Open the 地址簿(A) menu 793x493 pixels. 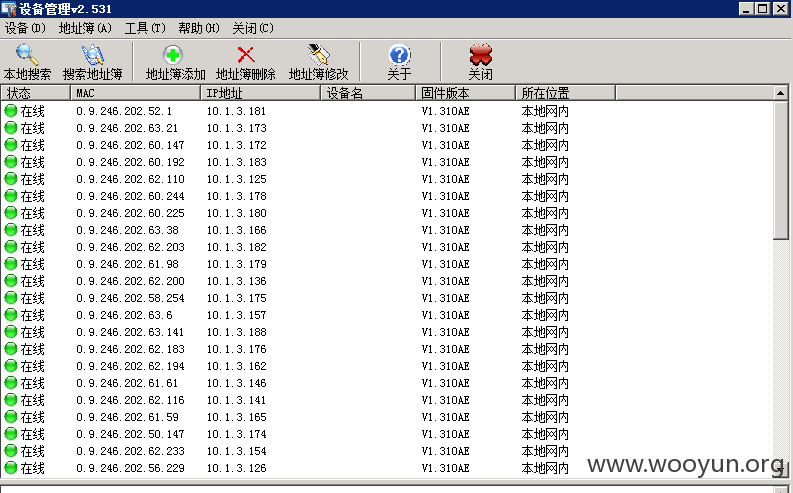coord(85,28)
